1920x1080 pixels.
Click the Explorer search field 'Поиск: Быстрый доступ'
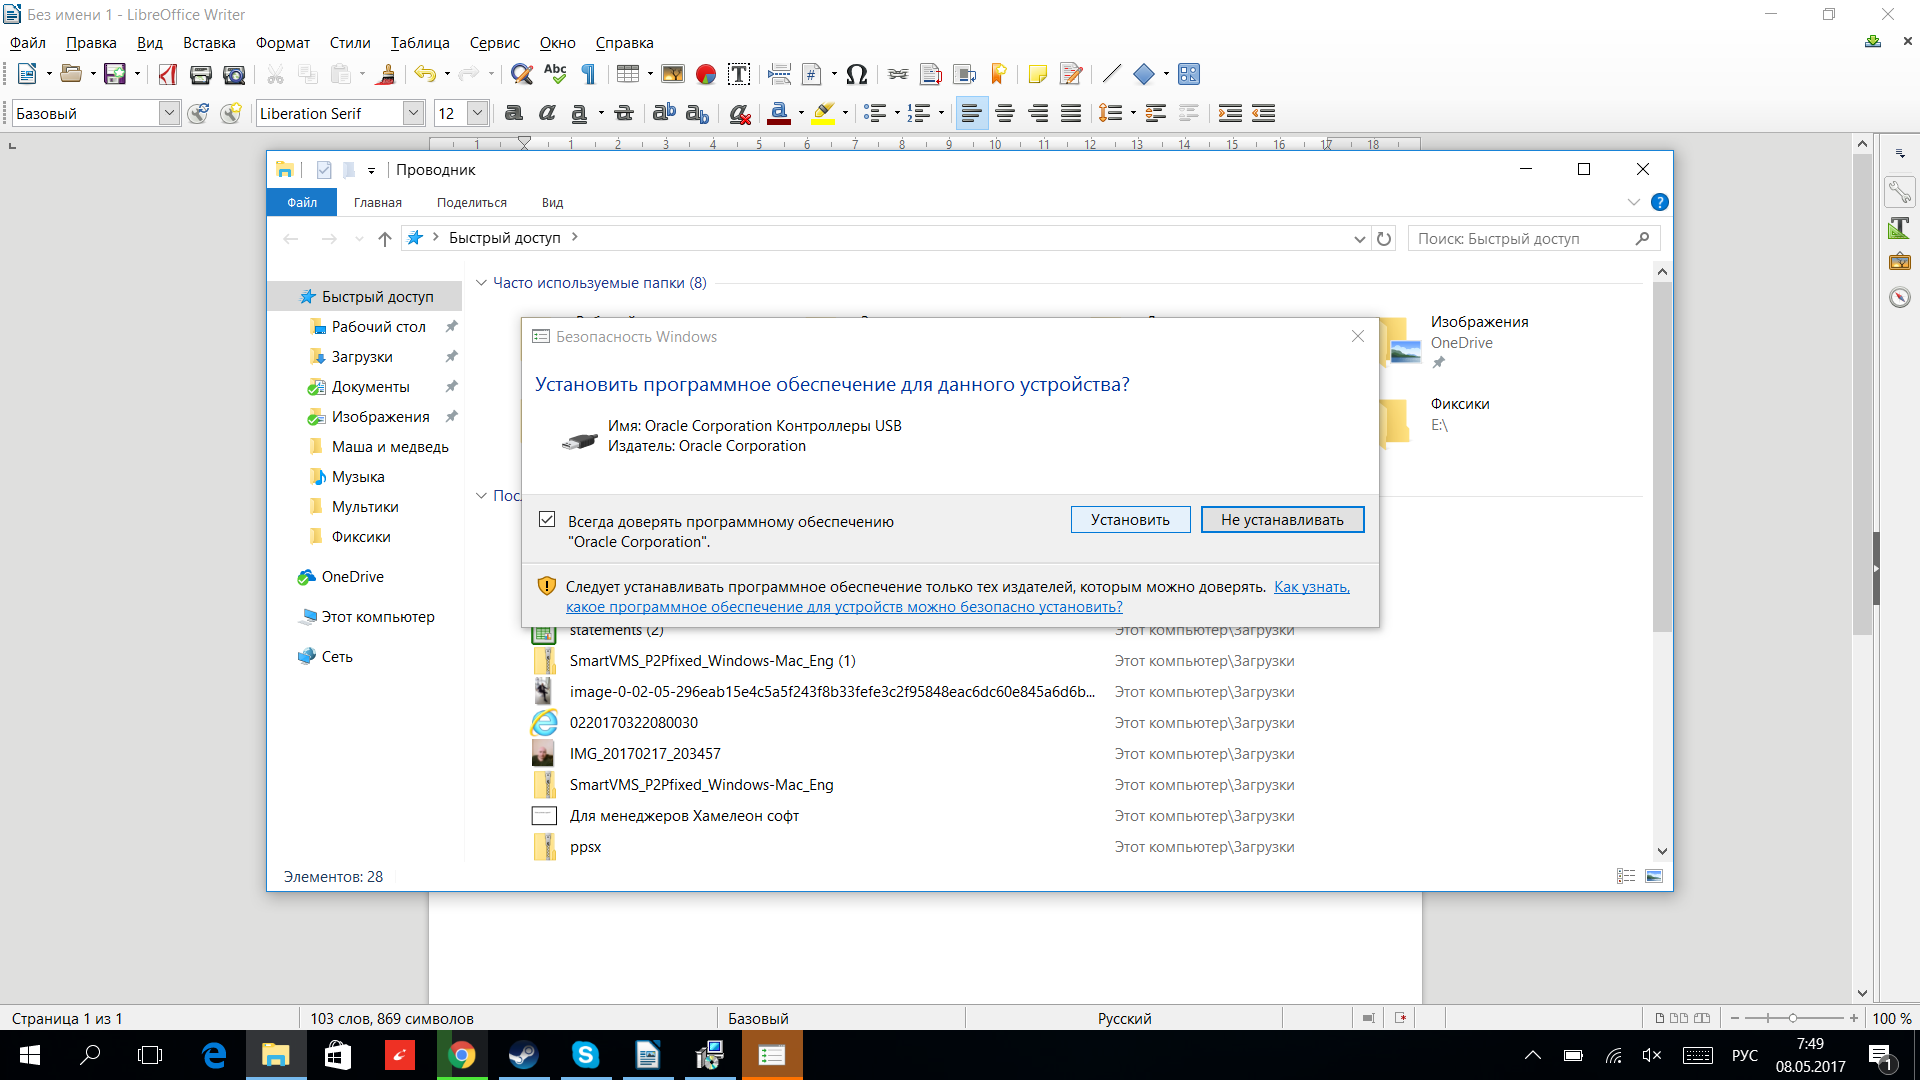1534,238
